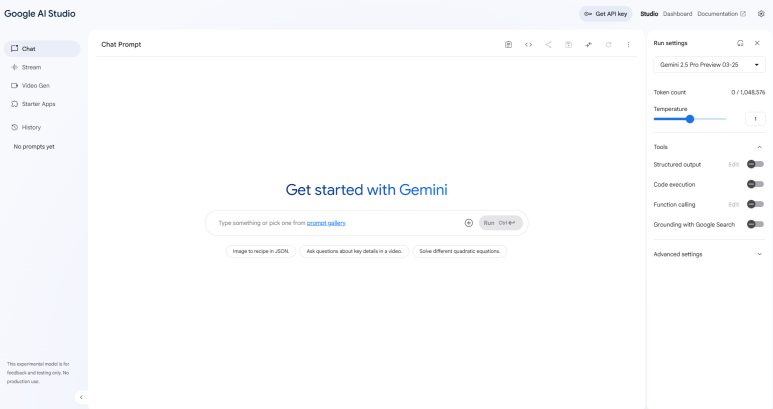Open Video Gen in the sidebar
Screen dimensions: 773x409
(x=42, y=86)
